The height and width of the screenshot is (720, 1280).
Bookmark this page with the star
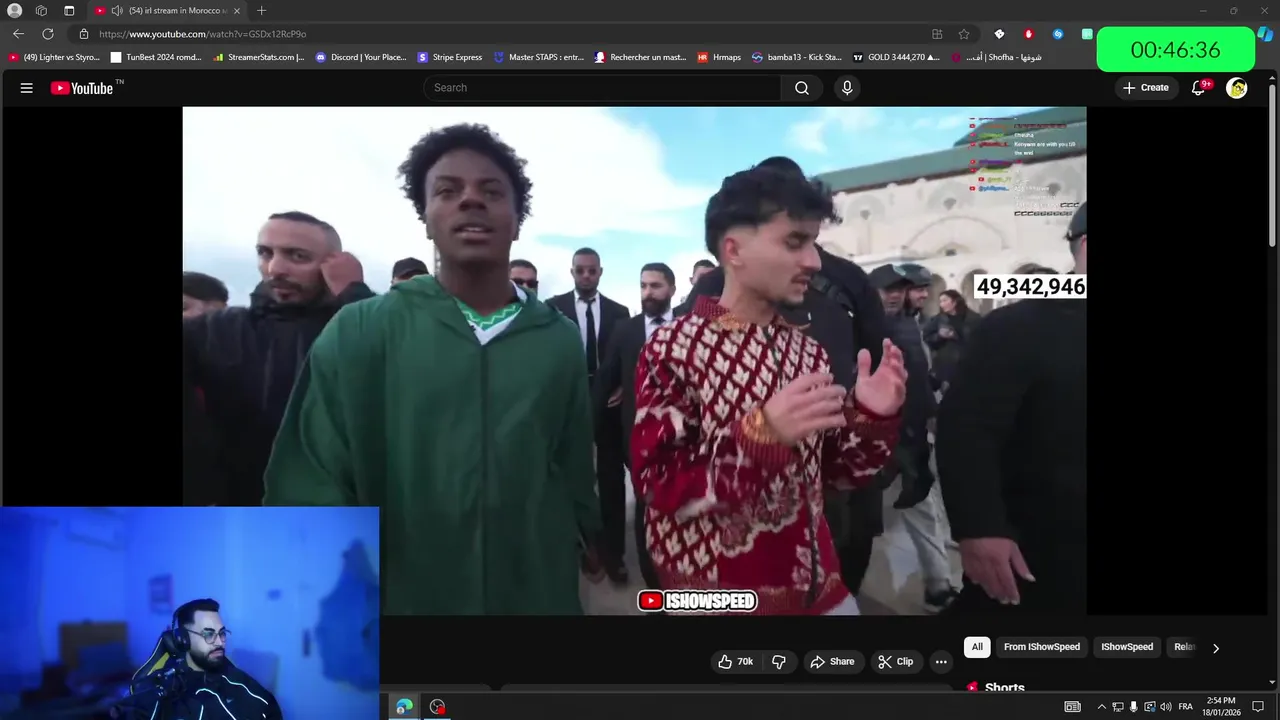click(x=964, y=34)
